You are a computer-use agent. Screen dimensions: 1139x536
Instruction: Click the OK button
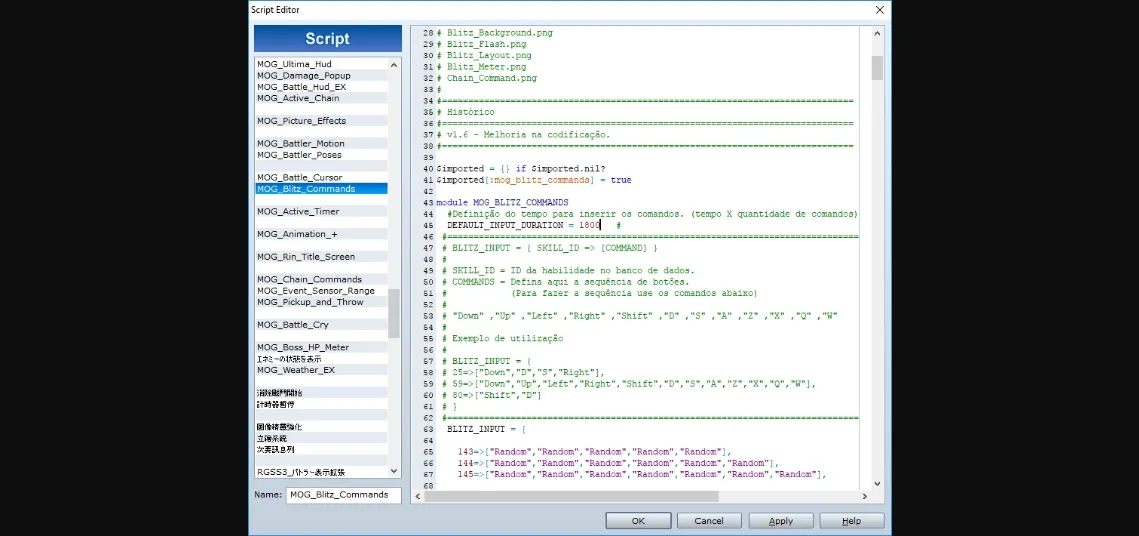pos(638,521)
